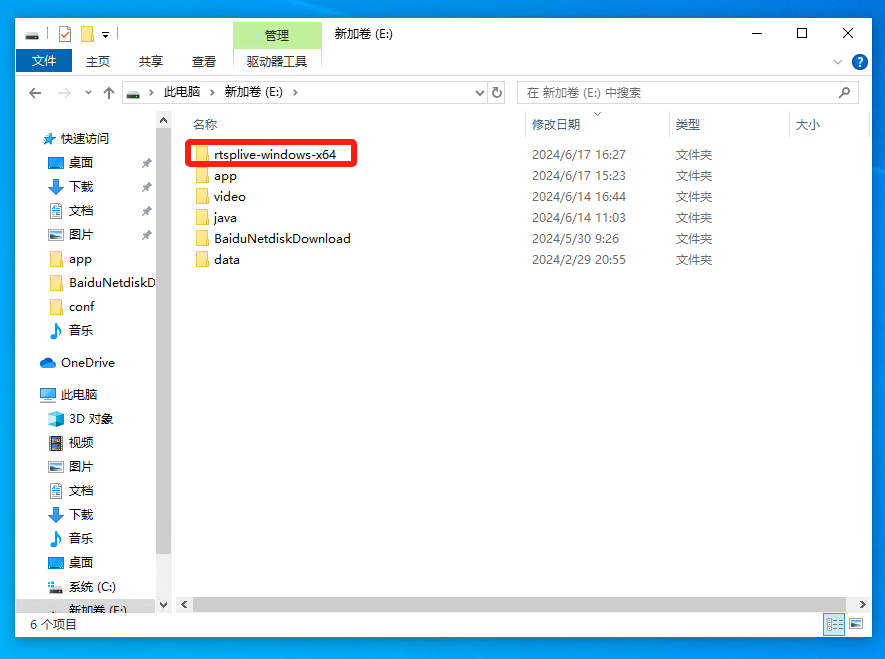Image resolution: width=885 pixels, height=659 pixels.
Task: Go back with the back arrow
Action: click(35, 93)
